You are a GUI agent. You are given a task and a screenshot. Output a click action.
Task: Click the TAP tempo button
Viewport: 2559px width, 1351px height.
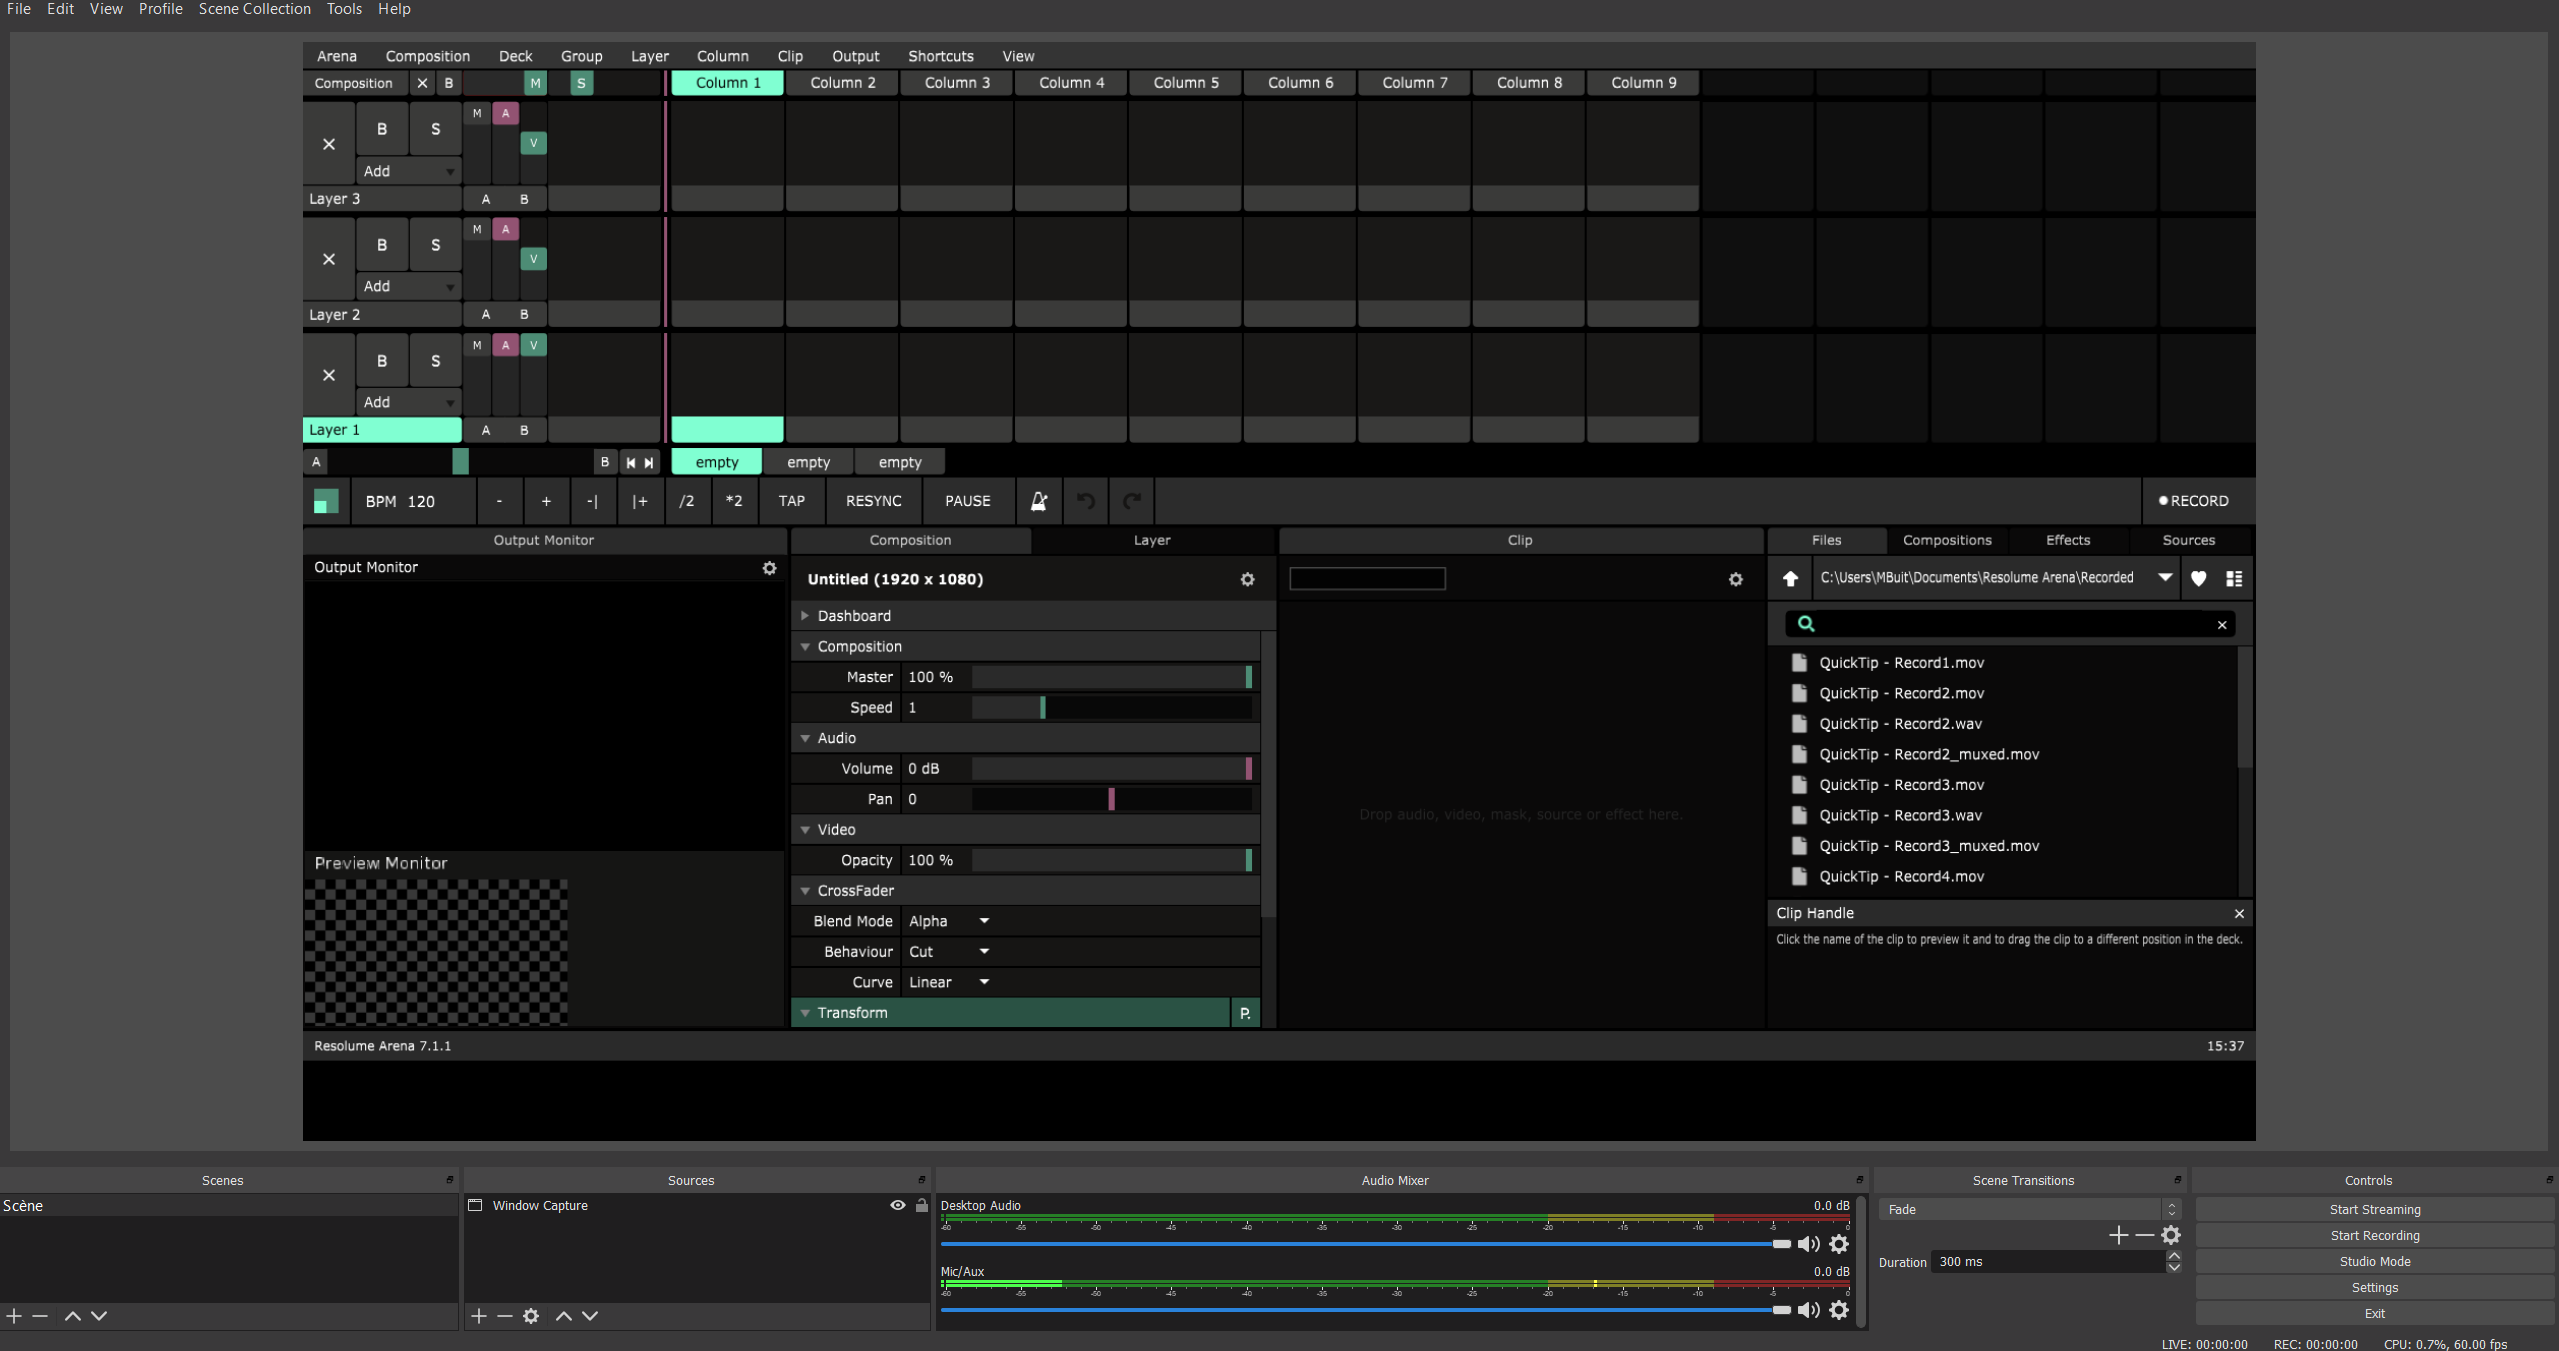(790, 499)
